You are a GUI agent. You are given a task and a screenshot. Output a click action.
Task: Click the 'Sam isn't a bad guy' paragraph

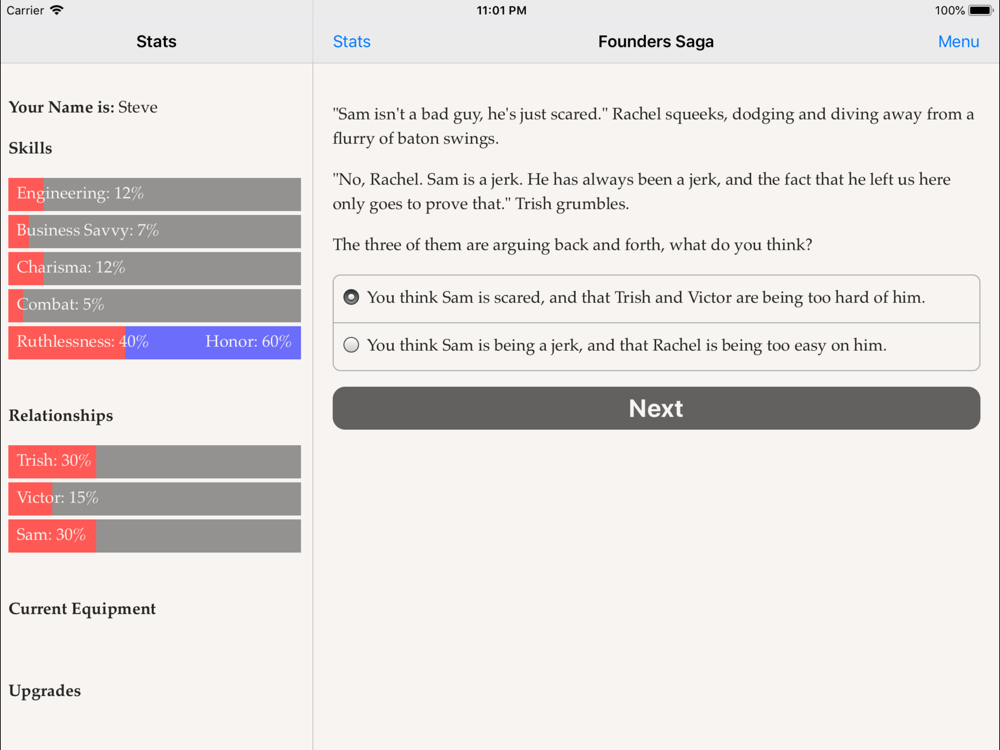(x=653, y=126)
